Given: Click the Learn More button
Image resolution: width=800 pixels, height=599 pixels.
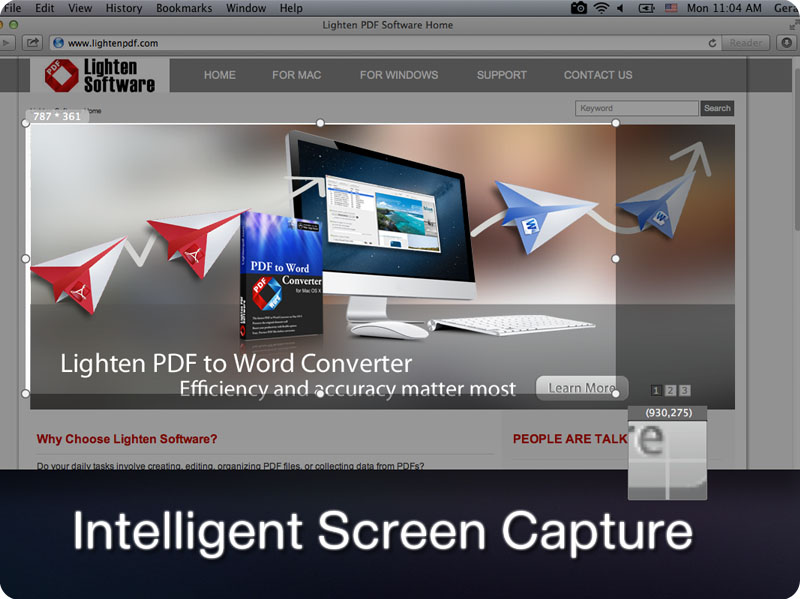Looking at the screenshot, I should click(x=582, y=388).
